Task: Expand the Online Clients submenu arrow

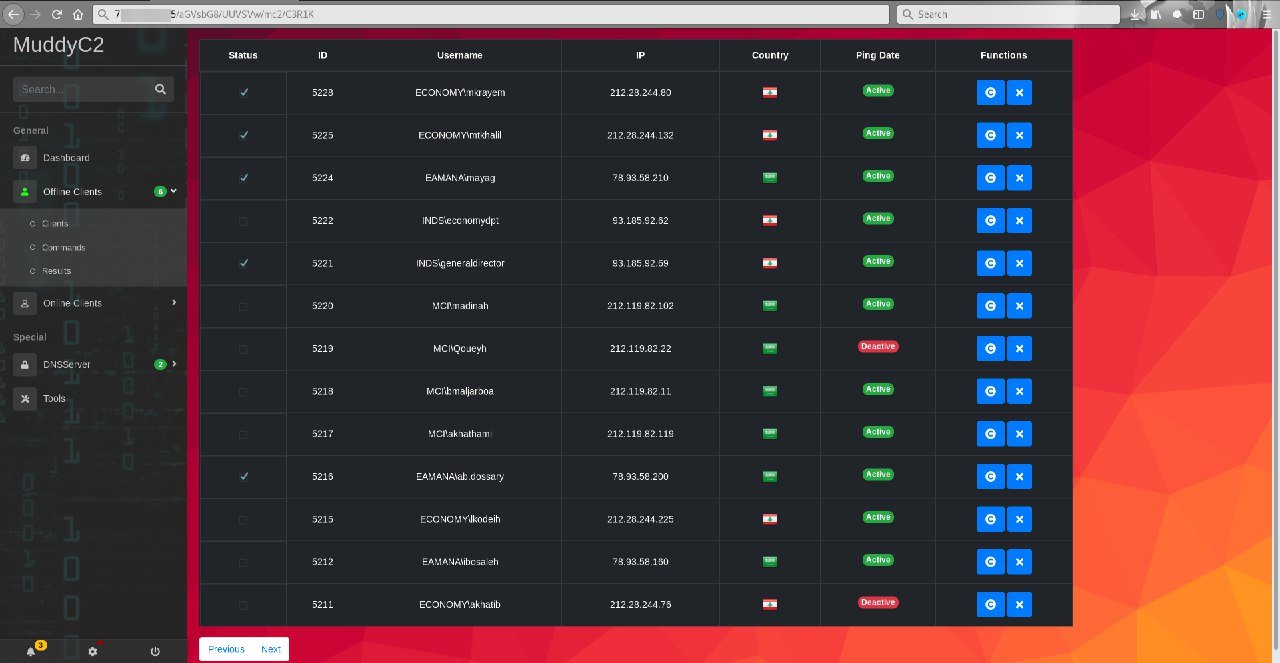Action: click(x=174, y=302)
